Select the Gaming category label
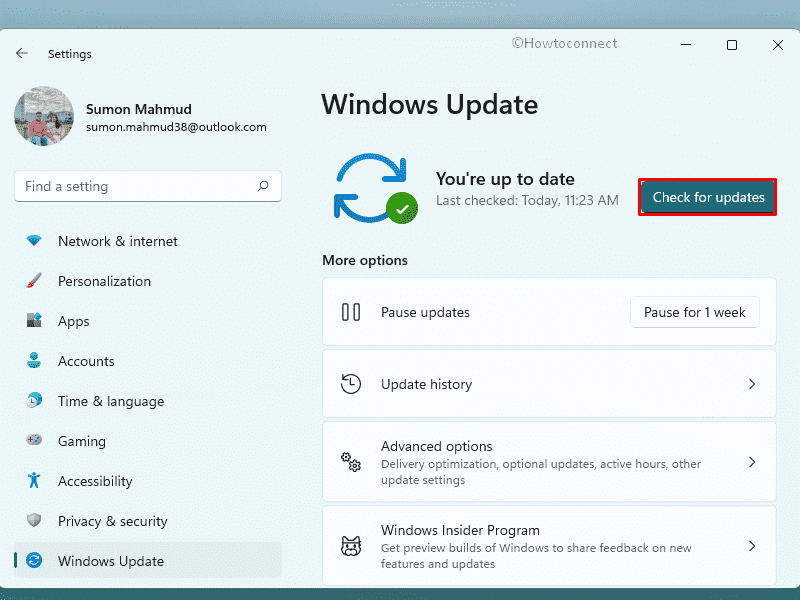This screenshot has width=800, height=600. [x=82, y=441]
